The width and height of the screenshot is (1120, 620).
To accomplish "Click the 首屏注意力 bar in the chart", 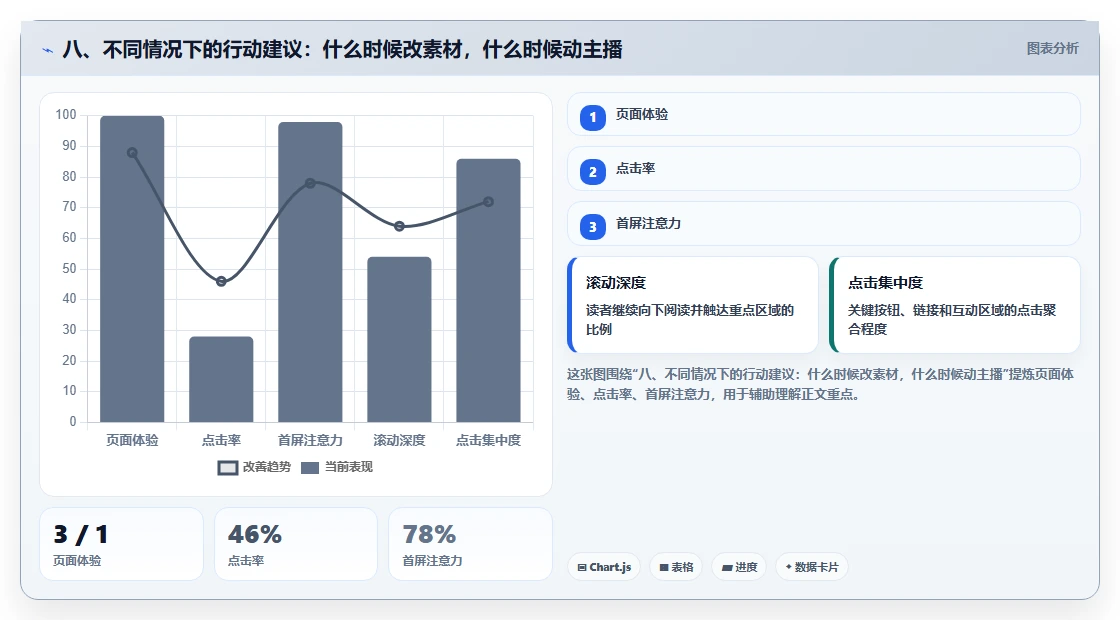I will click(x=310, y=272).
